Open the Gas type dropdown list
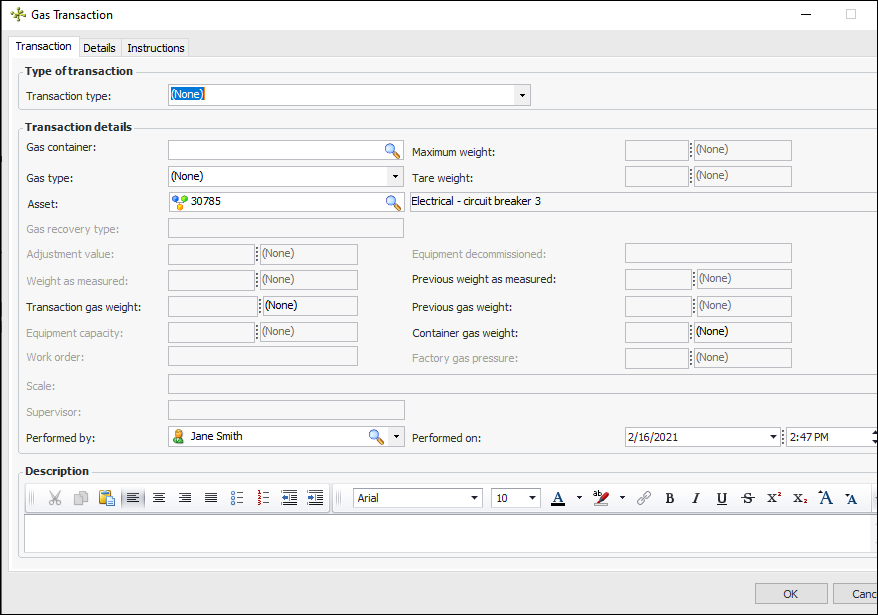878x615 pixels. [394, 177]
